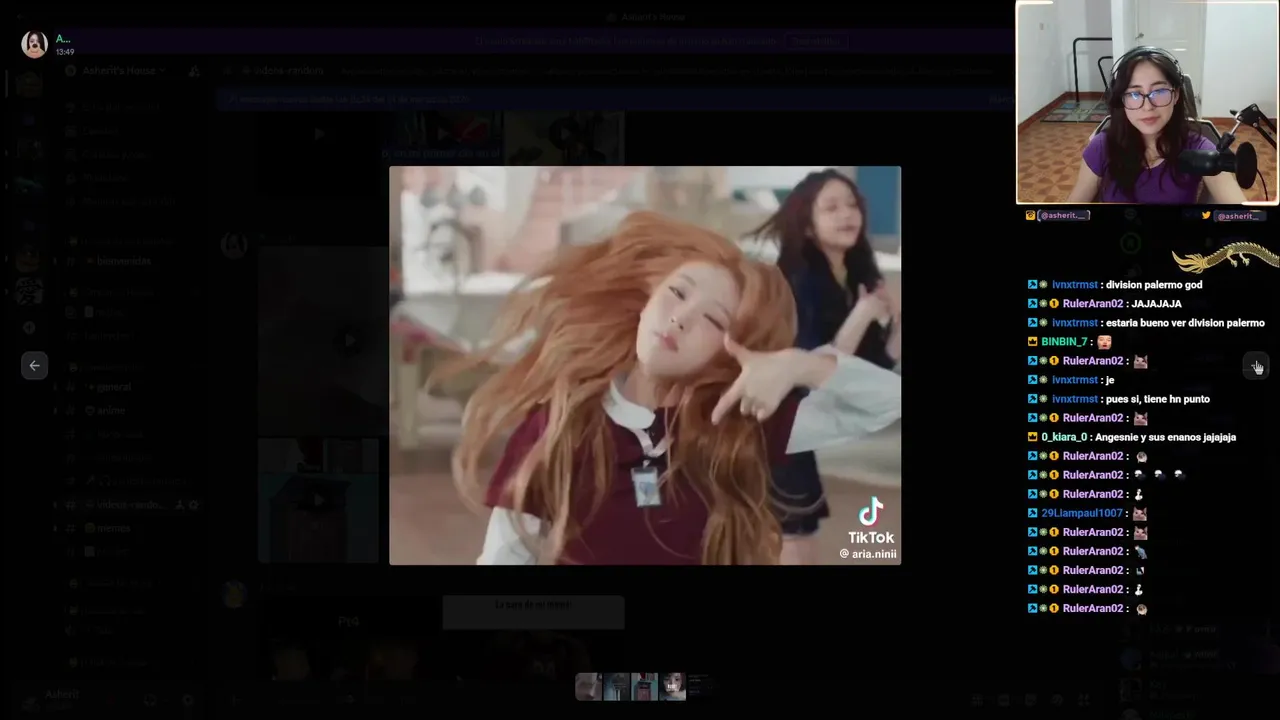Click the 'general' channel in dimmed Discord sidebar
The width and height of the screenshot is (1280, 720).
[114, 387]
